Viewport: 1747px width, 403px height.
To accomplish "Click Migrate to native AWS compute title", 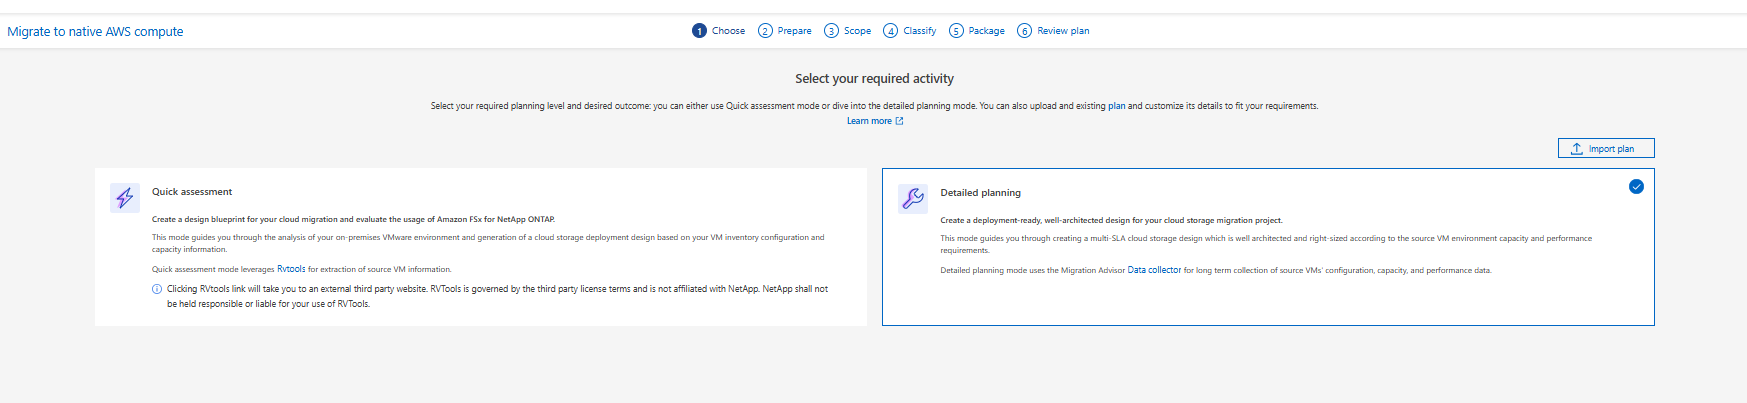I will click(95, 31).
